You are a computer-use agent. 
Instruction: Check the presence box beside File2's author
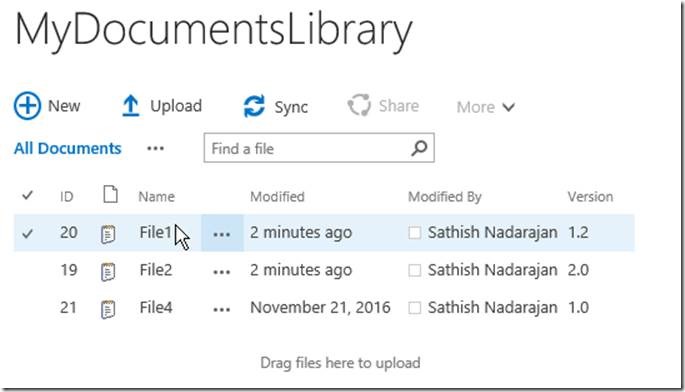coord(415,271)
